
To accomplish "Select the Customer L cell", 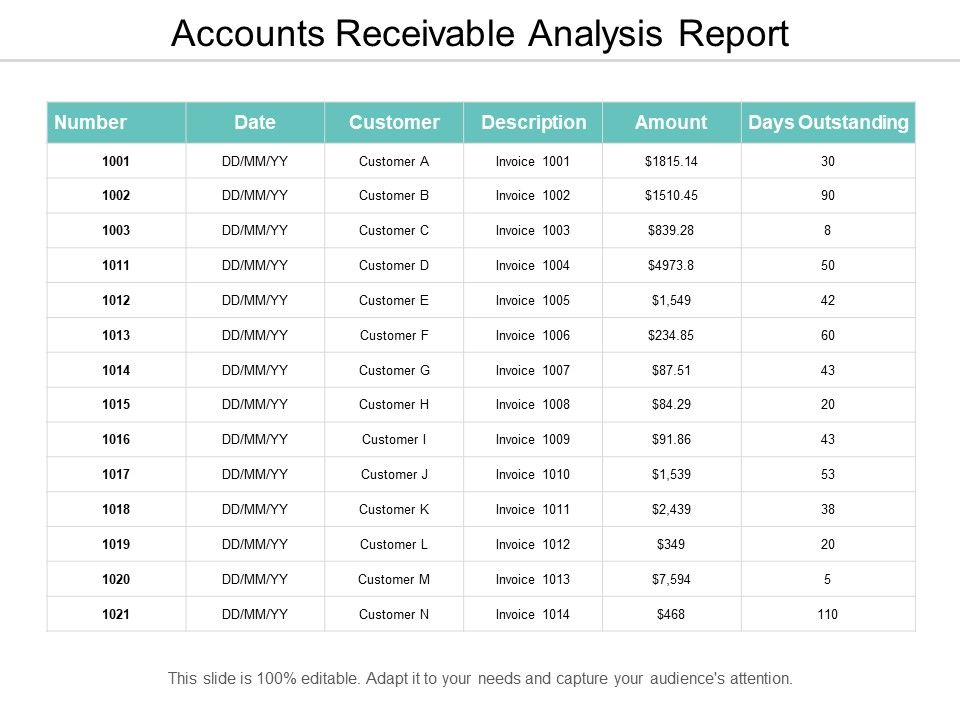I will 394,544.
